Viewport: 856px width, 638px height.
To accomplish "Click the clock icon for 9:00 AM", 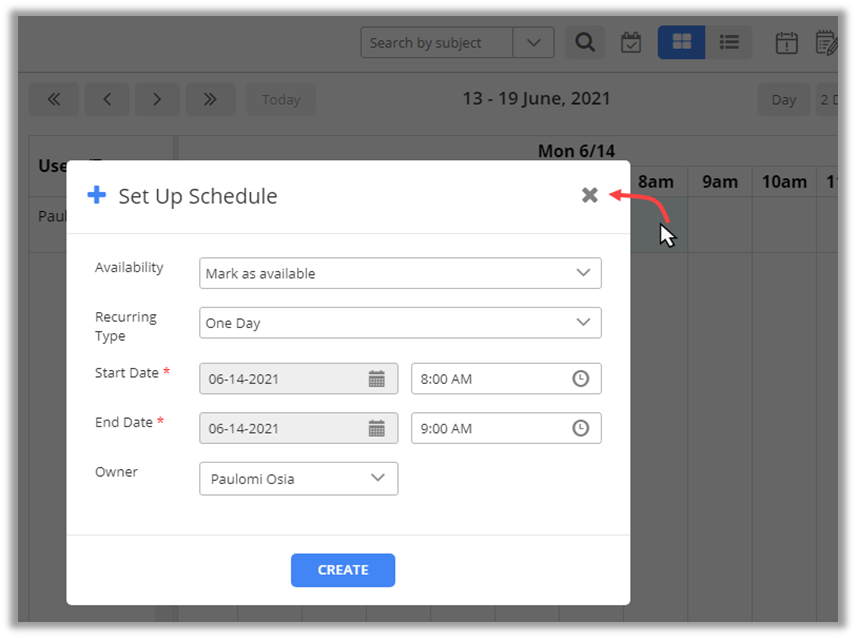I will [x=580, y=428].
